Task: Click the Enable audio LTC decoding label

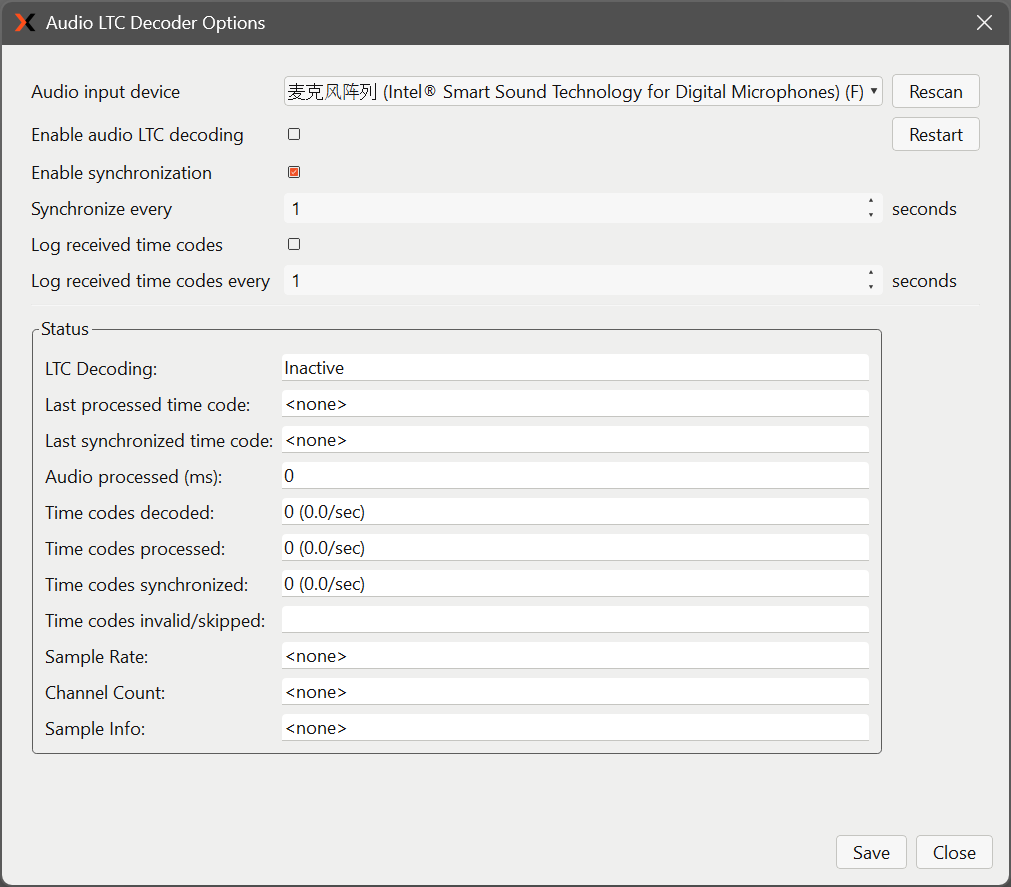Action: pos(137,135)
